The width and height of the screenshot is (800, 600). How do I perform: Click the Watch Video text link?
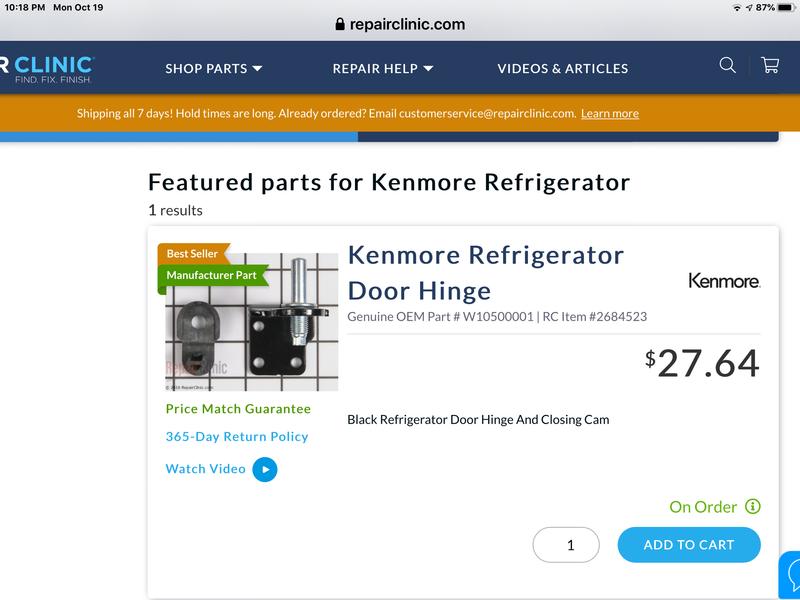pyautogui.click(x=205, y=468)
